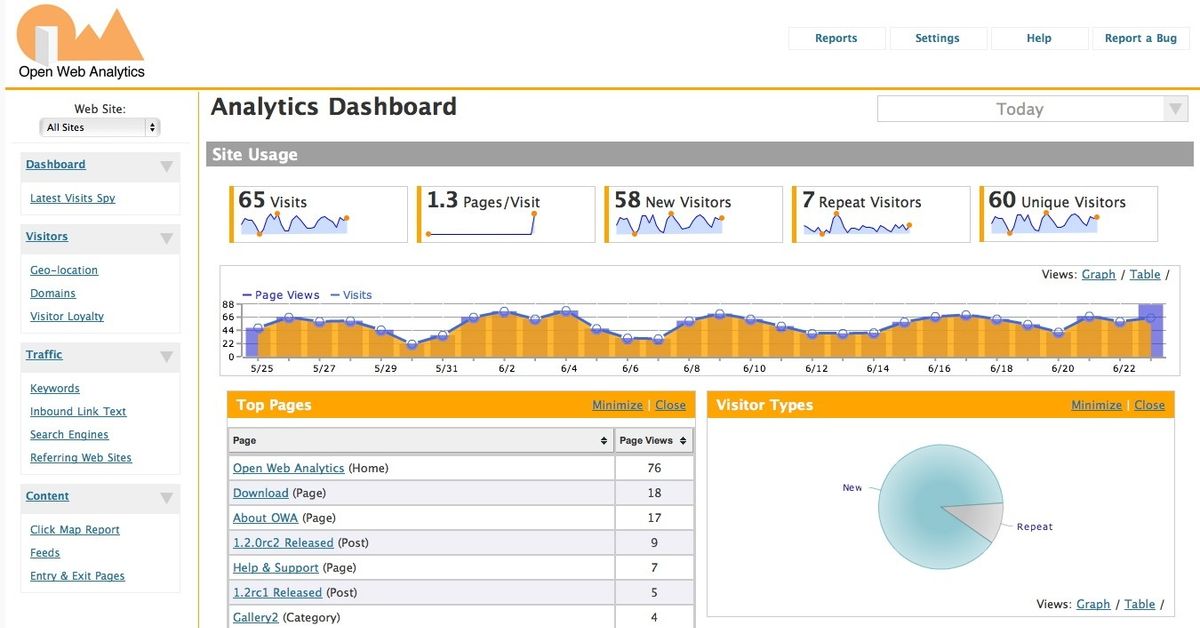
Task: Collapse the Visitors sidebar section
Action: 166,238
